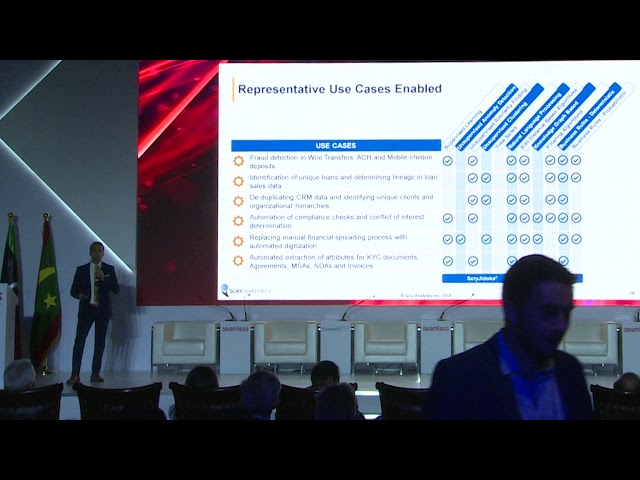The image size is (640, 480).
Task: Click Knowledge Graph check mark in compliance checks row
Action: 538,218
